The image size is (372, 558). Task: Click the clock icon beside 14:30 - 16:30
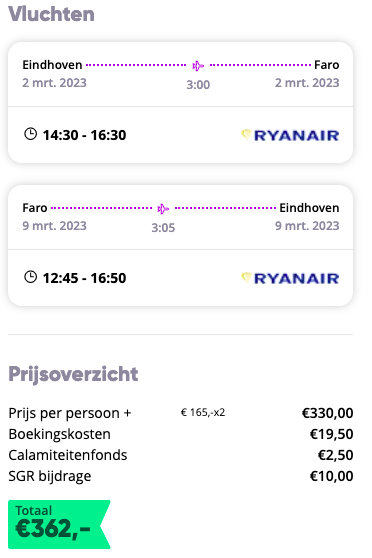pyautogui.click(x=30, y=134)
